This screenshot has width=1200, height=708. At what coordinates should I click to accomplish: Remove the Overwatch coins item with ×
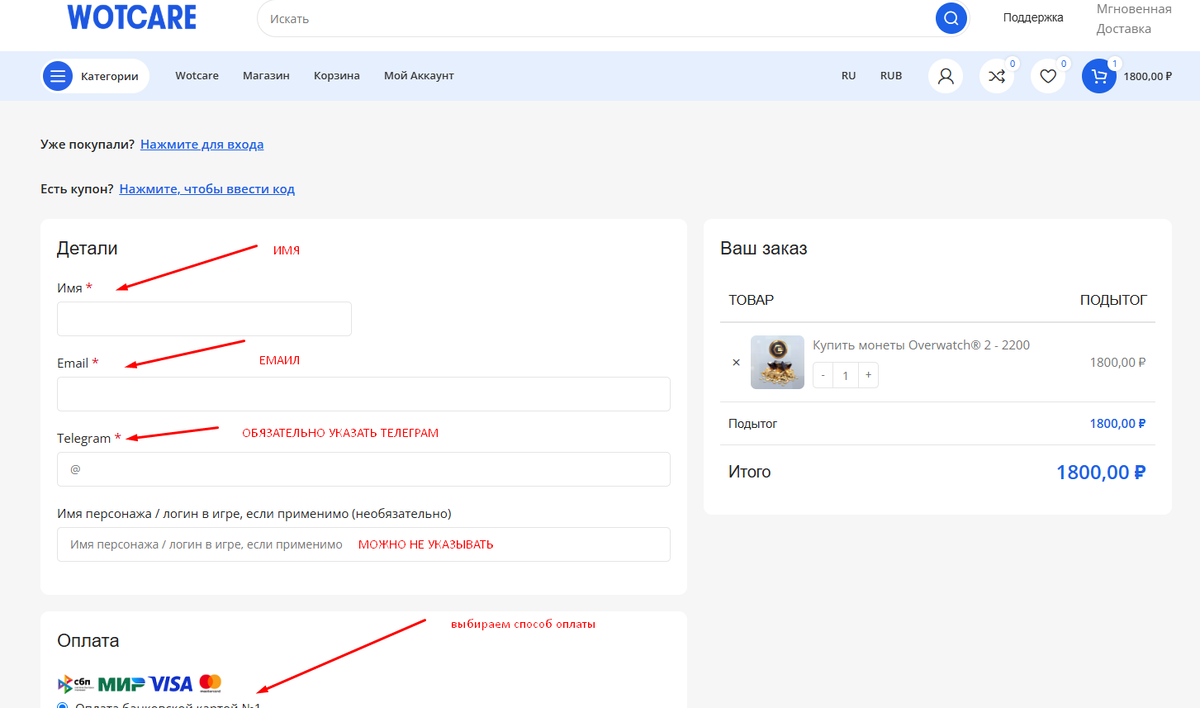(736, 363)
